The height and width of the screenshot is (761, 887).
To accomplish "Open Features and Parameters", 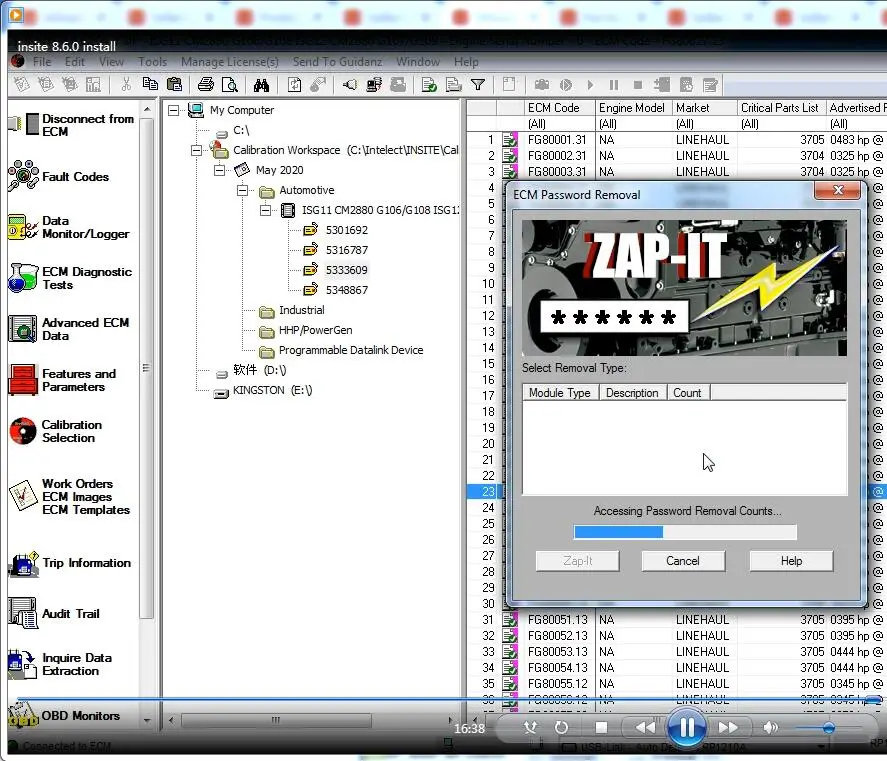I will pos(63,380).
